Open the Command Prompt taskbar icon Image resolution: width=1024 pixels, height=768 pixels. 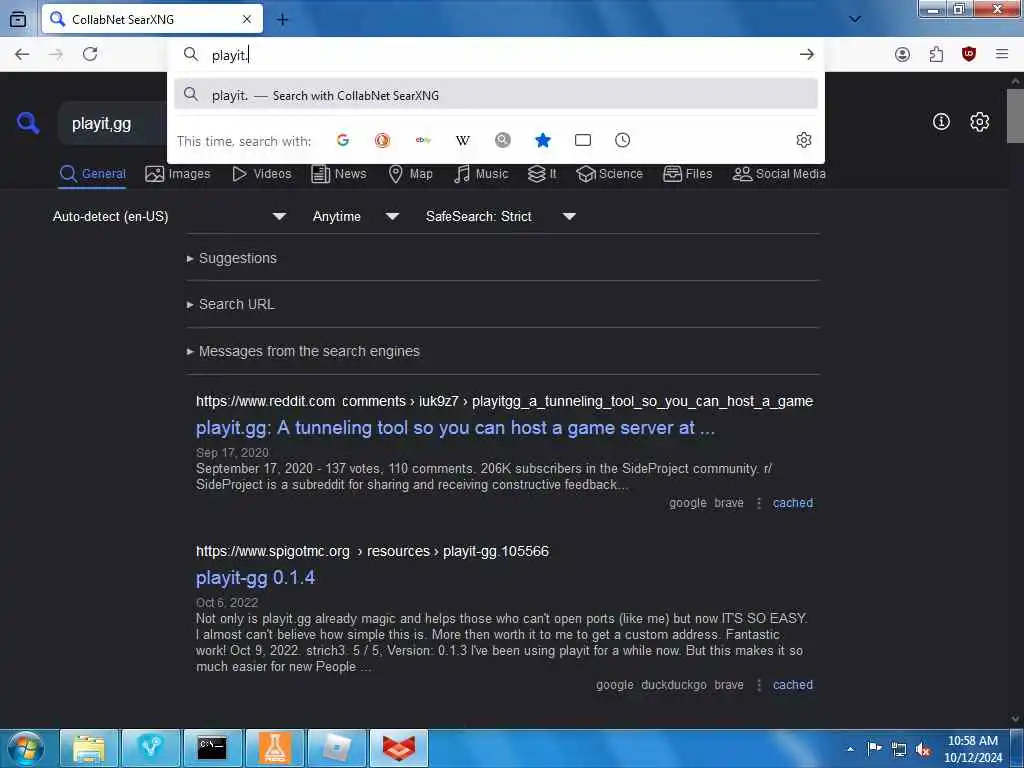click(x=212, y=748)
